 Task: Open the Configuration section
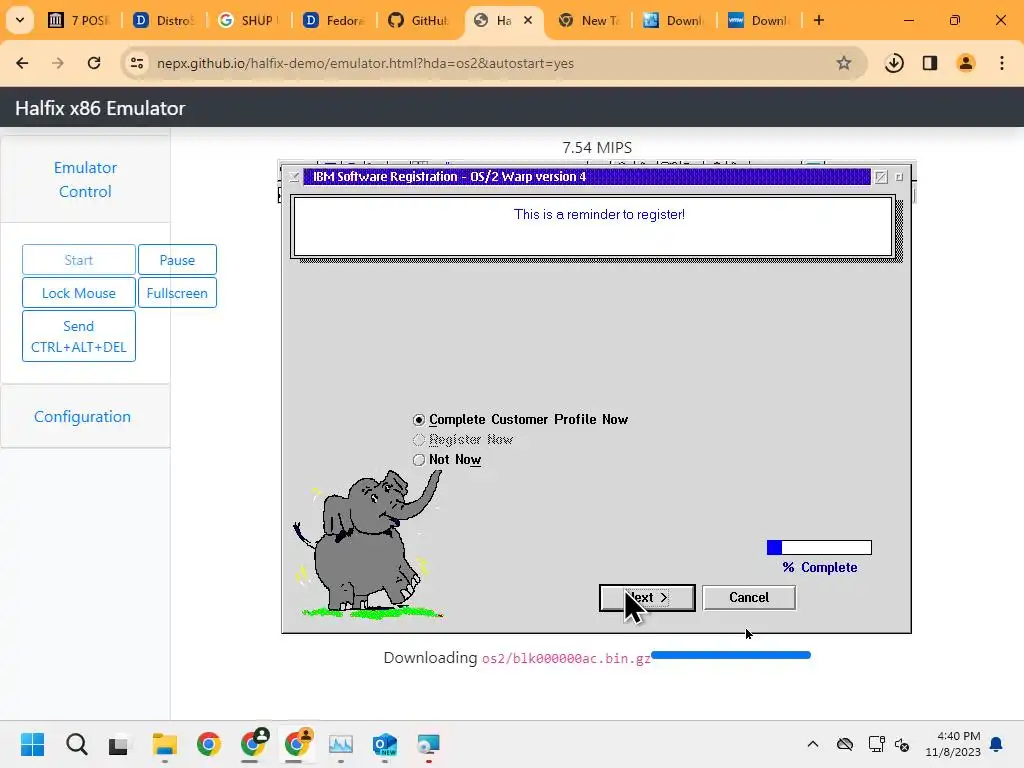(x=82, y=417)
